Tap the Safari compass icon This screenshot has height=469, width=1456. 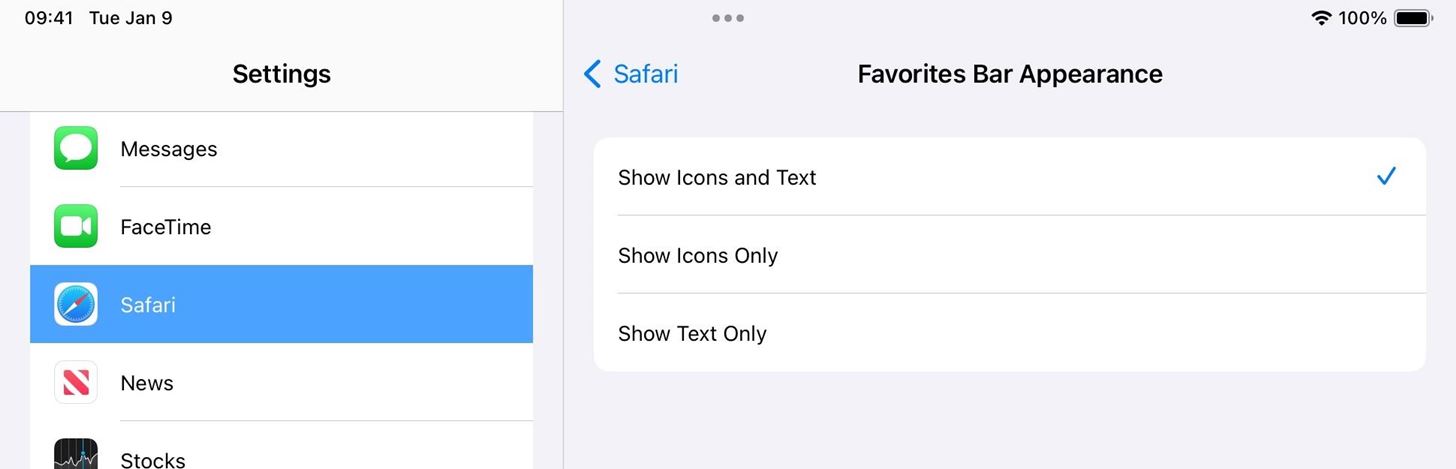[76, 304]
